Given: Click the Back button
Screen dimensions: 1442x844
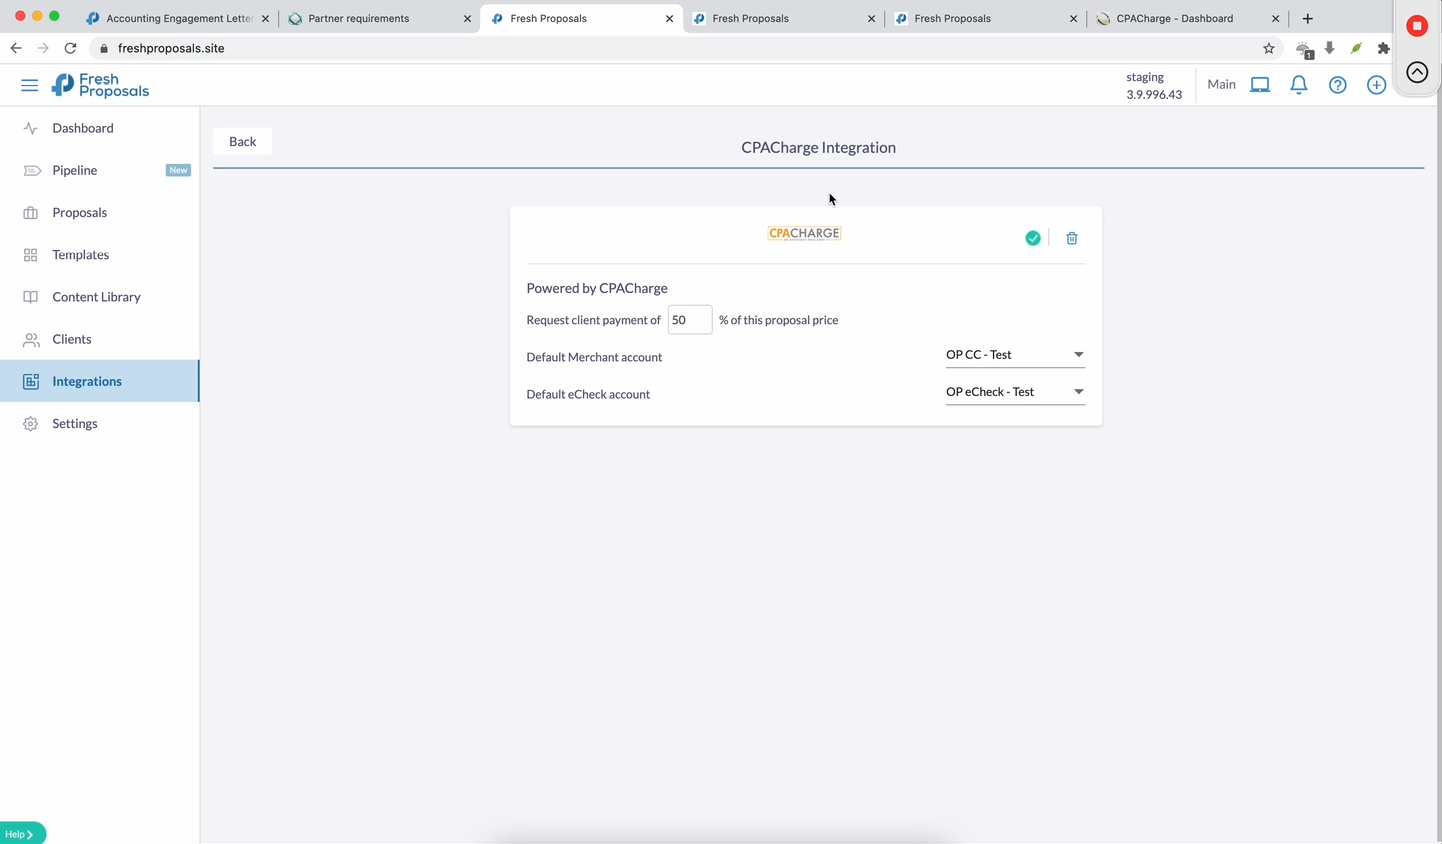Looking at the screenshot, I should coord(242,141).
